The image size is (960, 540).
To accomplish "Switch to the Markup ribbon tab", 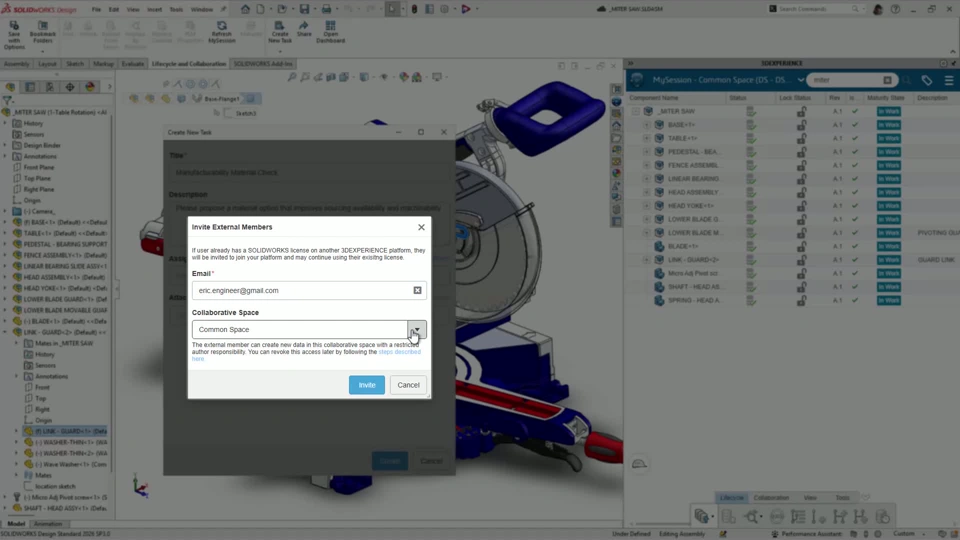I will tap(103, 64).
